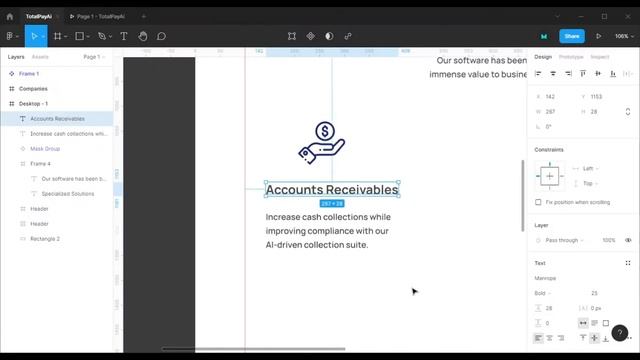Switch to the Layers tab

[x=16, y=57]
